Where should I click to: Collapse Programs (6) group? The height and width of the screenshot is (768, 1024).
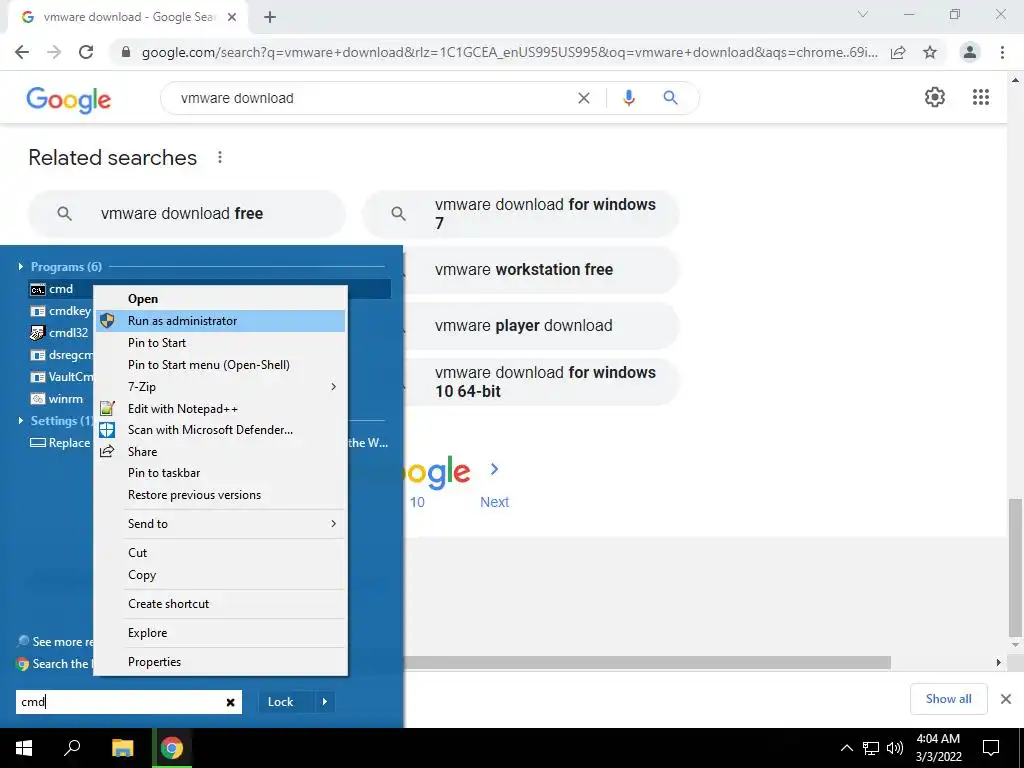click(20, 266)
